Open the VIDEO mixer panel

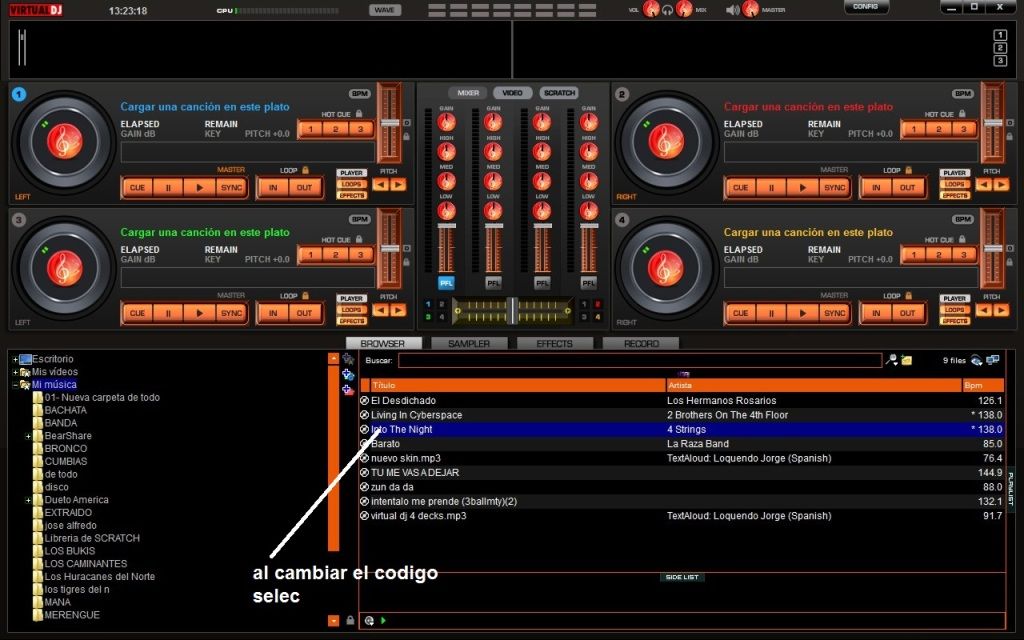point(512,93)
